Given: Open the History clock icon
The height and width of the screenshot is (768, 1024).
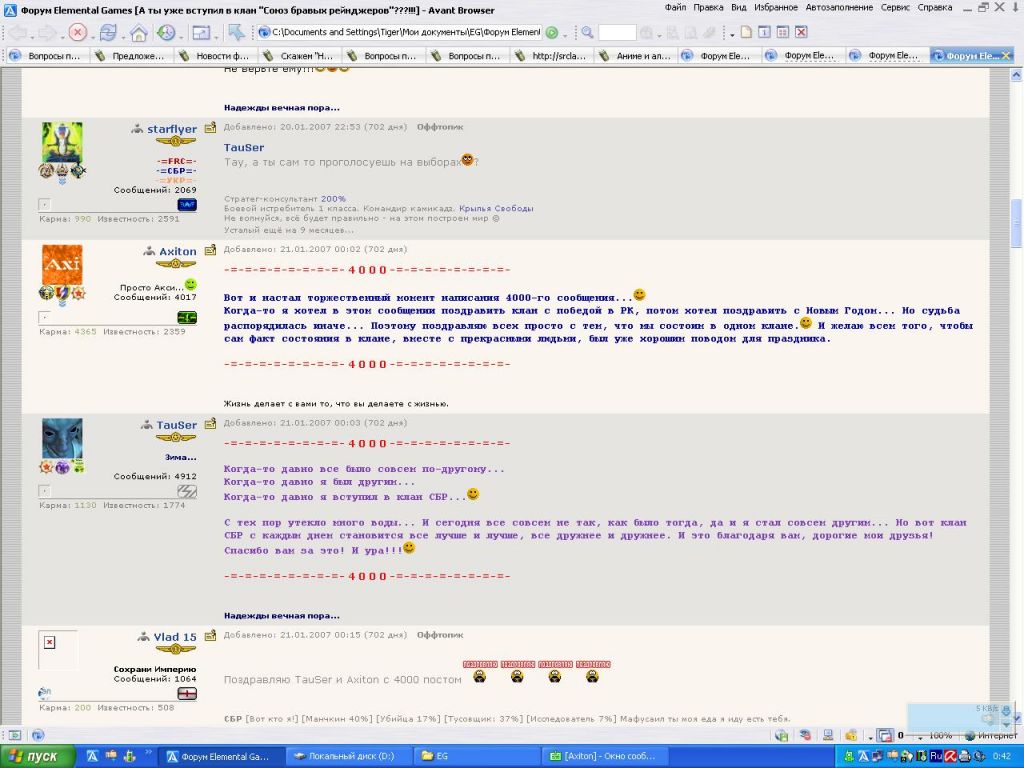Looking at the screenshot, I should point(166,33).
